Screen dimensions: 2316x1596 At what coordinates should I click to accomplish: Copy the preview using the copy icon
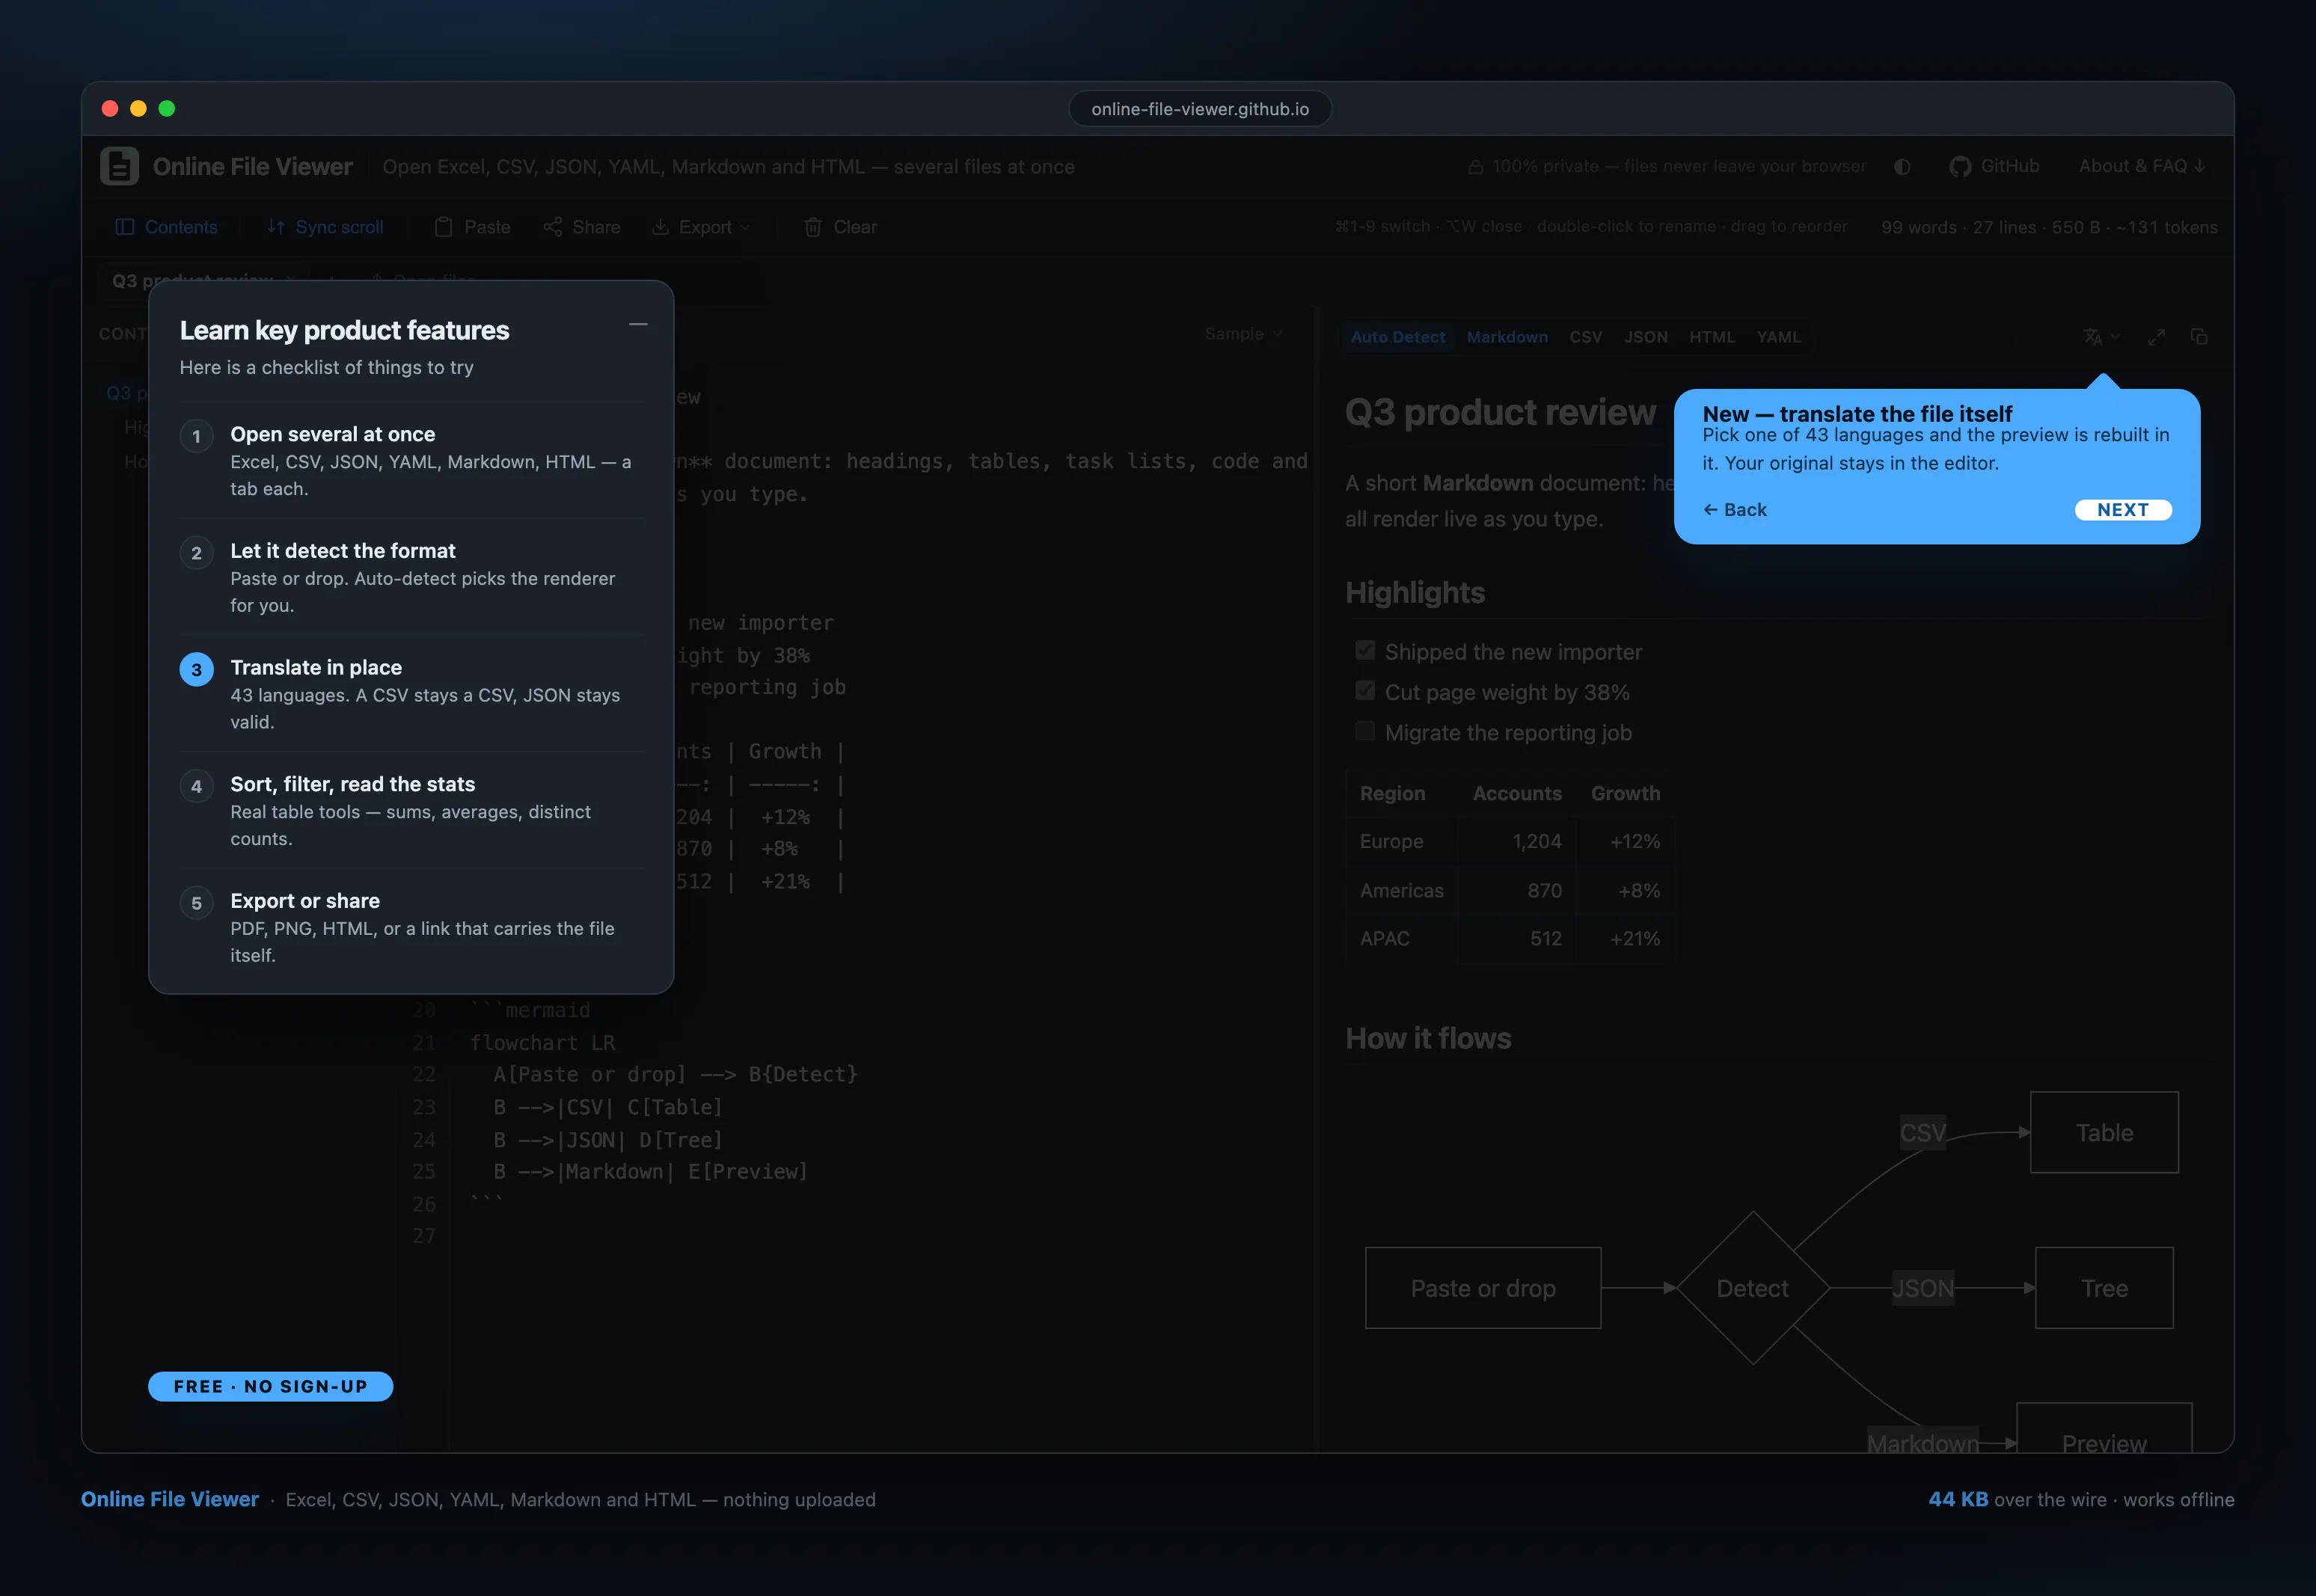(x=2199, y=337)
